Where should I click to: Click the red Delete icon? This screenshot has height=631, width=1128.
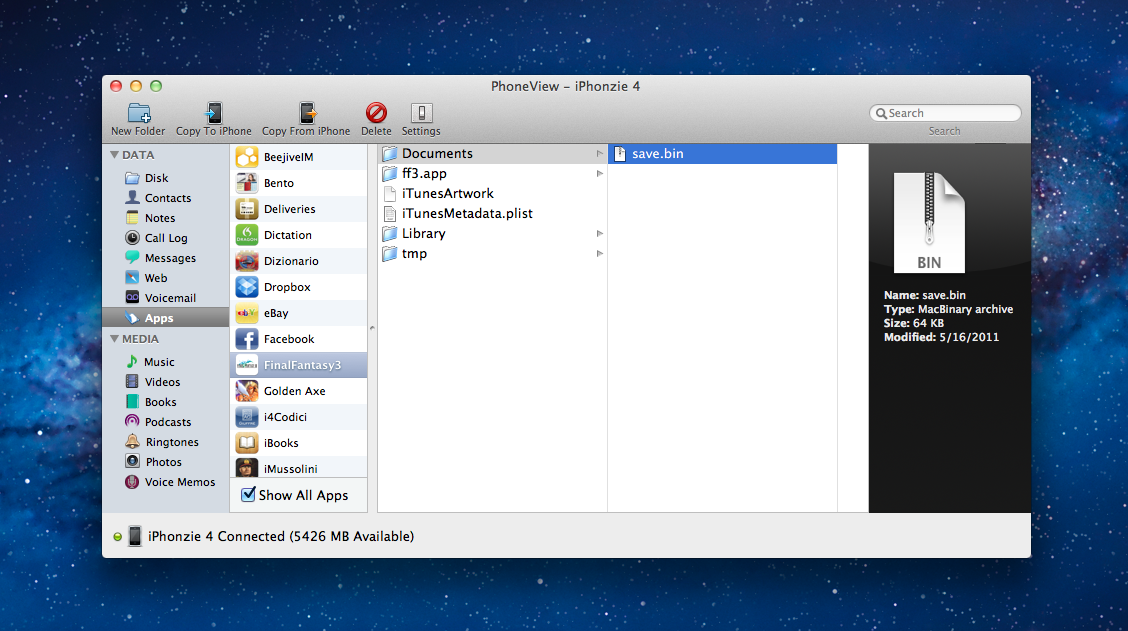(376, 113)
